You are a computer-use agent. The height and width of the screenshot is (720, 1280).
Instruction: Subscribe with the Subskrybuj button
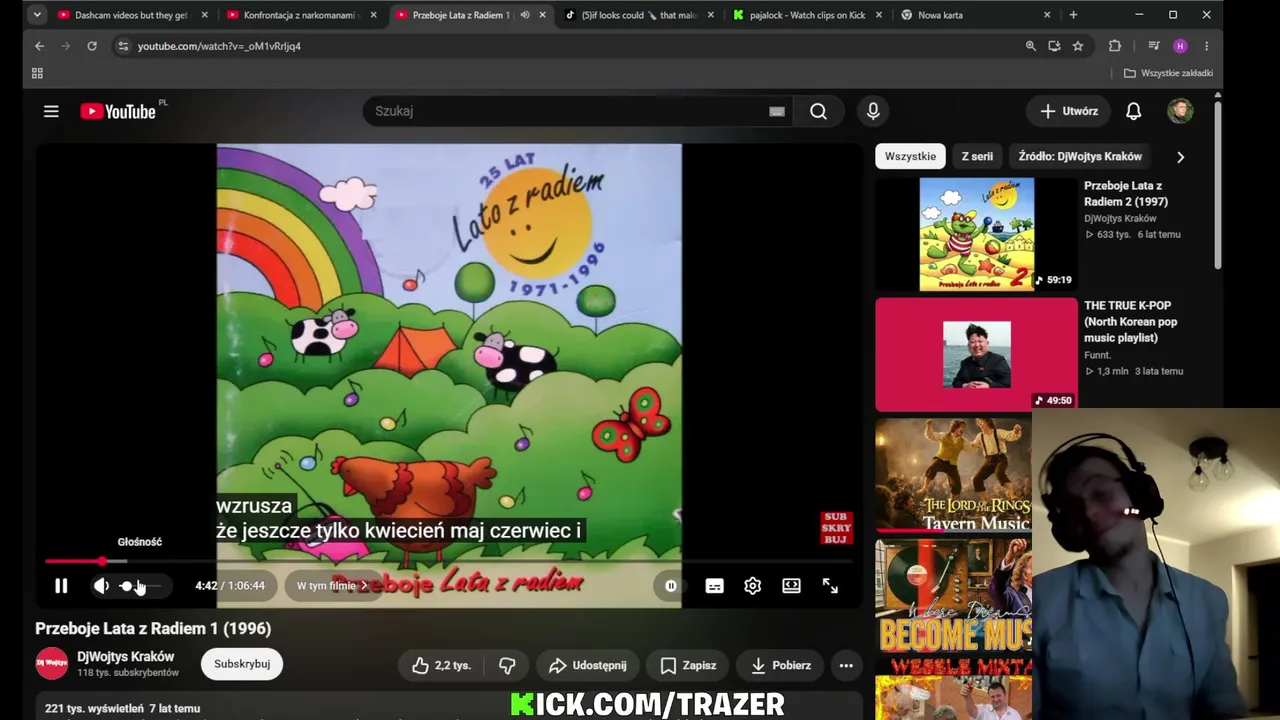(242, 664)
